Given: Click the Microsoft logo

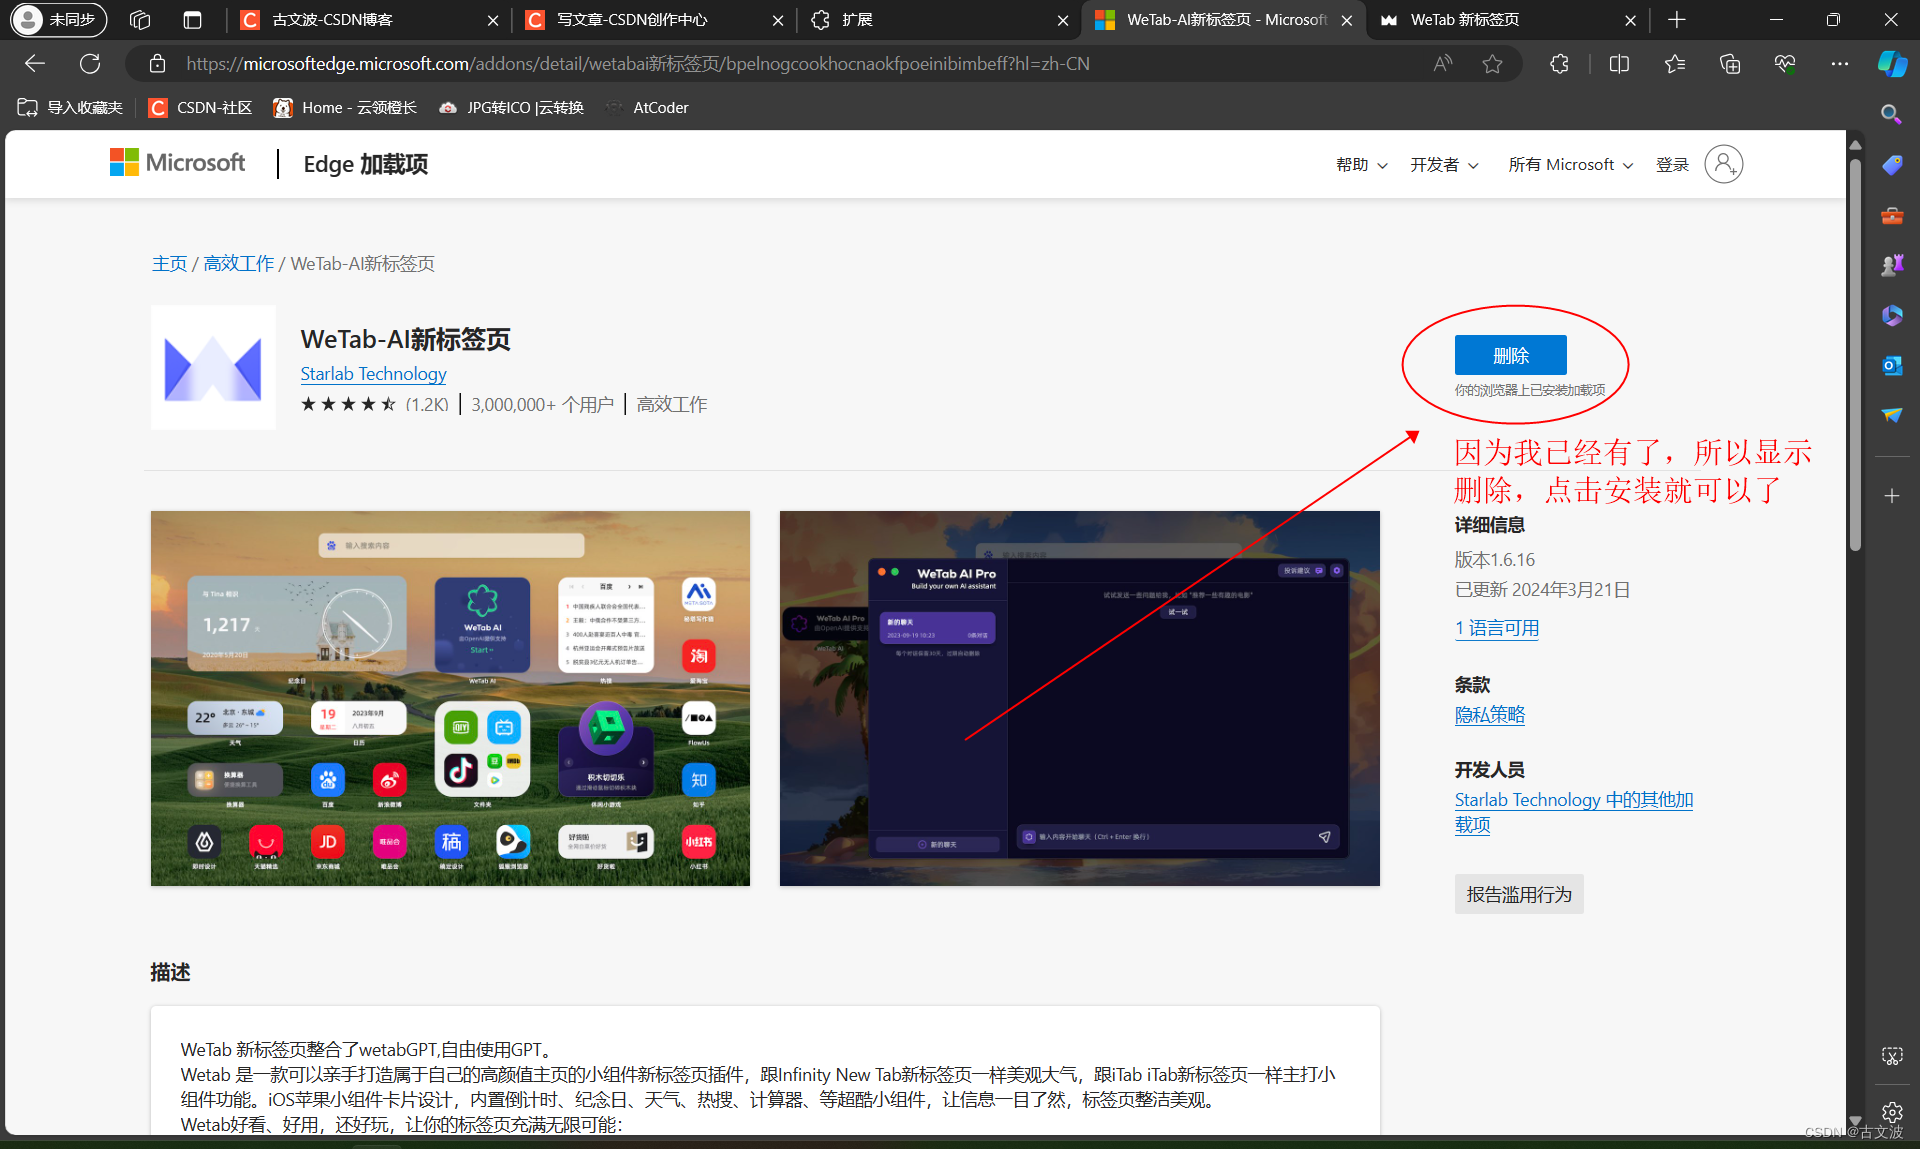Looking at the screenshot, I should click(x=177, y=163).
